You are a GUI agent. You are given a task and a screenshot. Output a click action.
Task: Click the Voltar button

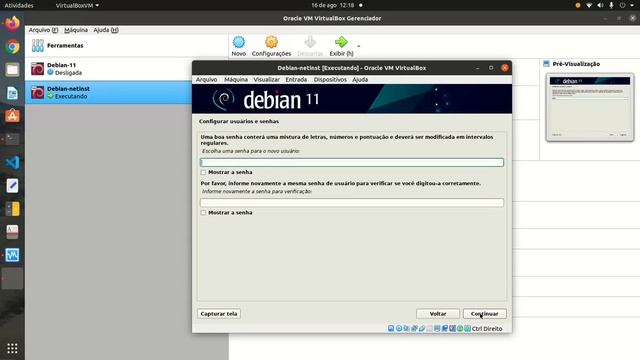(x=438, y=313)
